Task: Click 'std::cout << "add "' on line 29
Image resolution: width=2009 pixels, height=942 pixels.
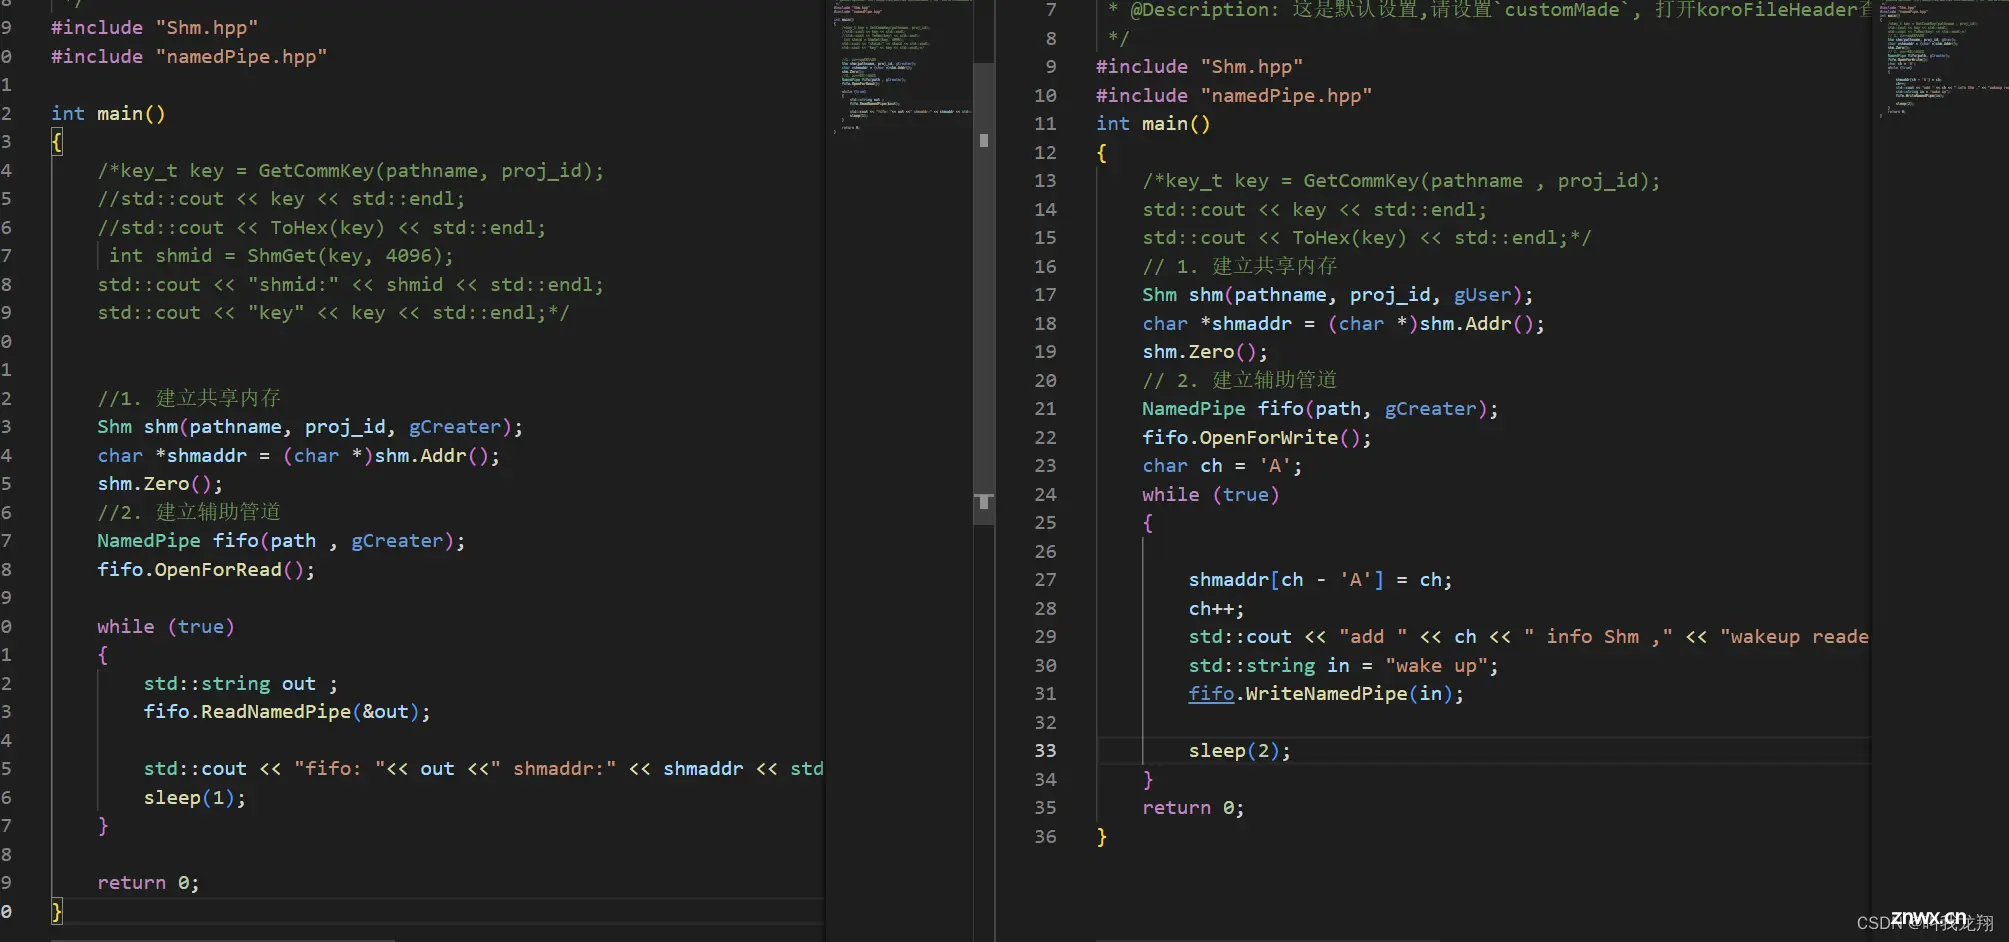Action: tap(1297, 637)
